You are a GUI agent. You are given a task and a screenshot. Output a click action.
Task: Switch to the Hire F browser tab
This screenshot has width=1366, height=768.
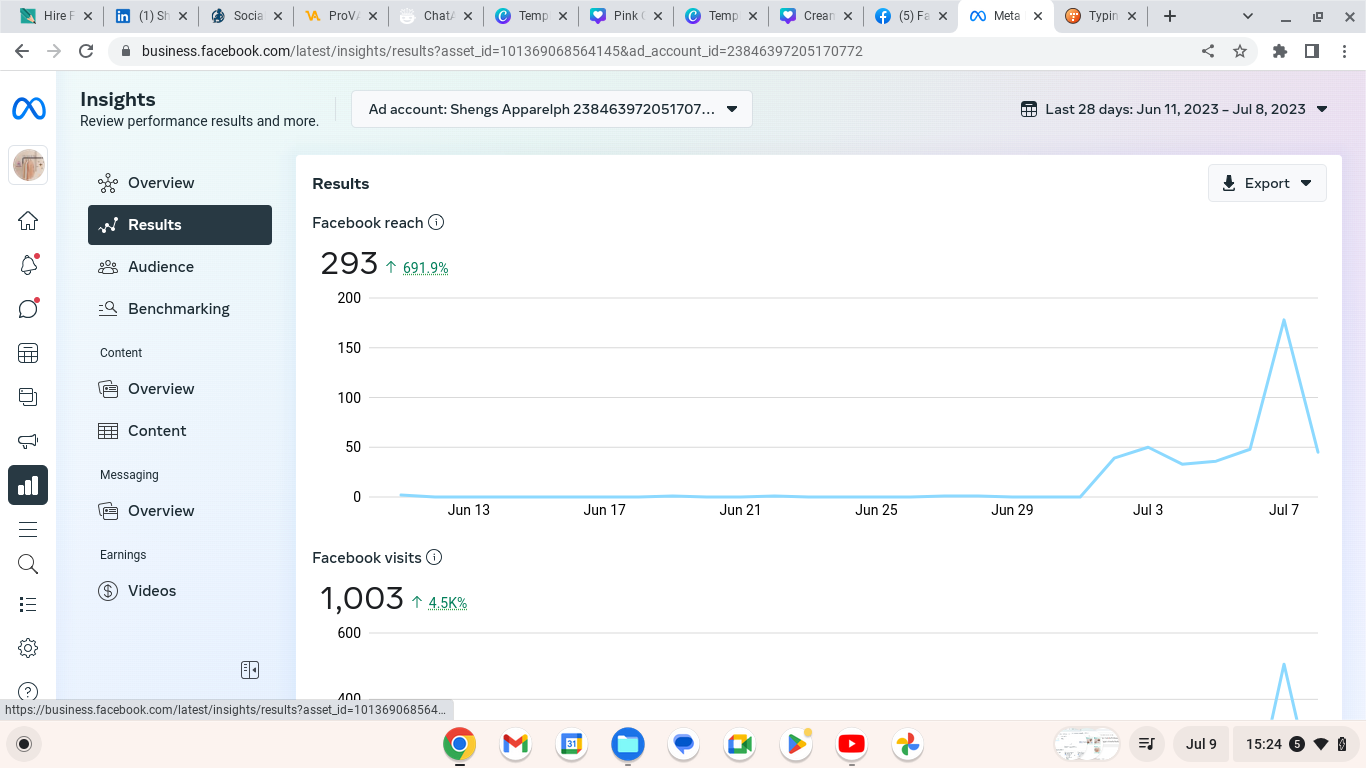point(55,16)
